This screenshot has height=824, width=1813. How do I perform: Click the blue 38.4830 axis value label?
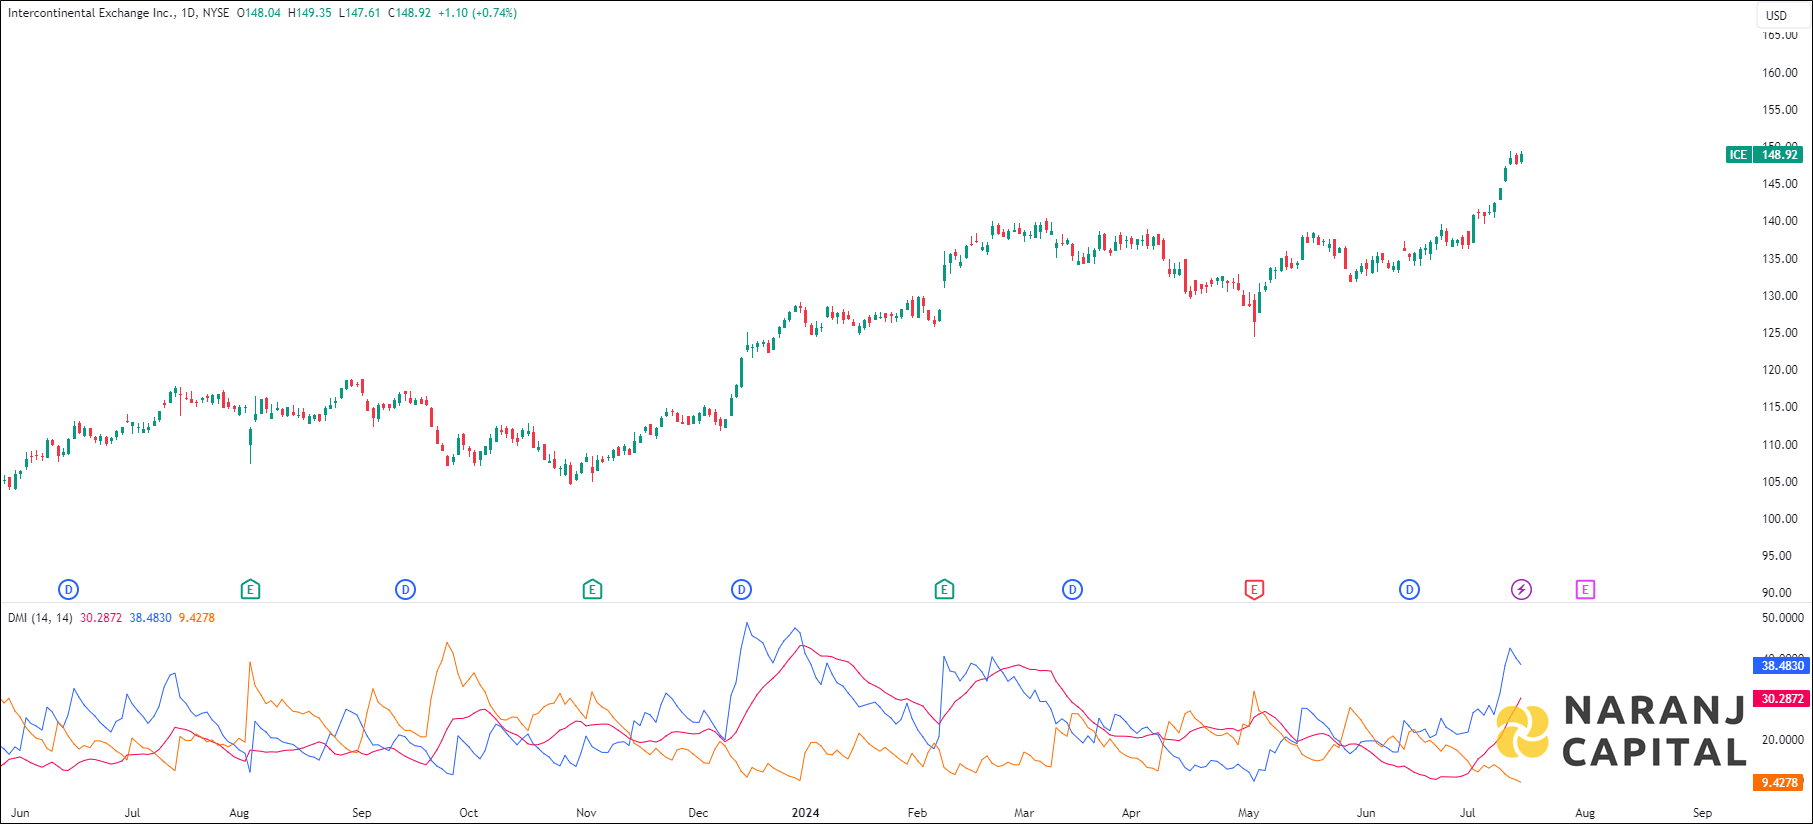click(1782, 666)
